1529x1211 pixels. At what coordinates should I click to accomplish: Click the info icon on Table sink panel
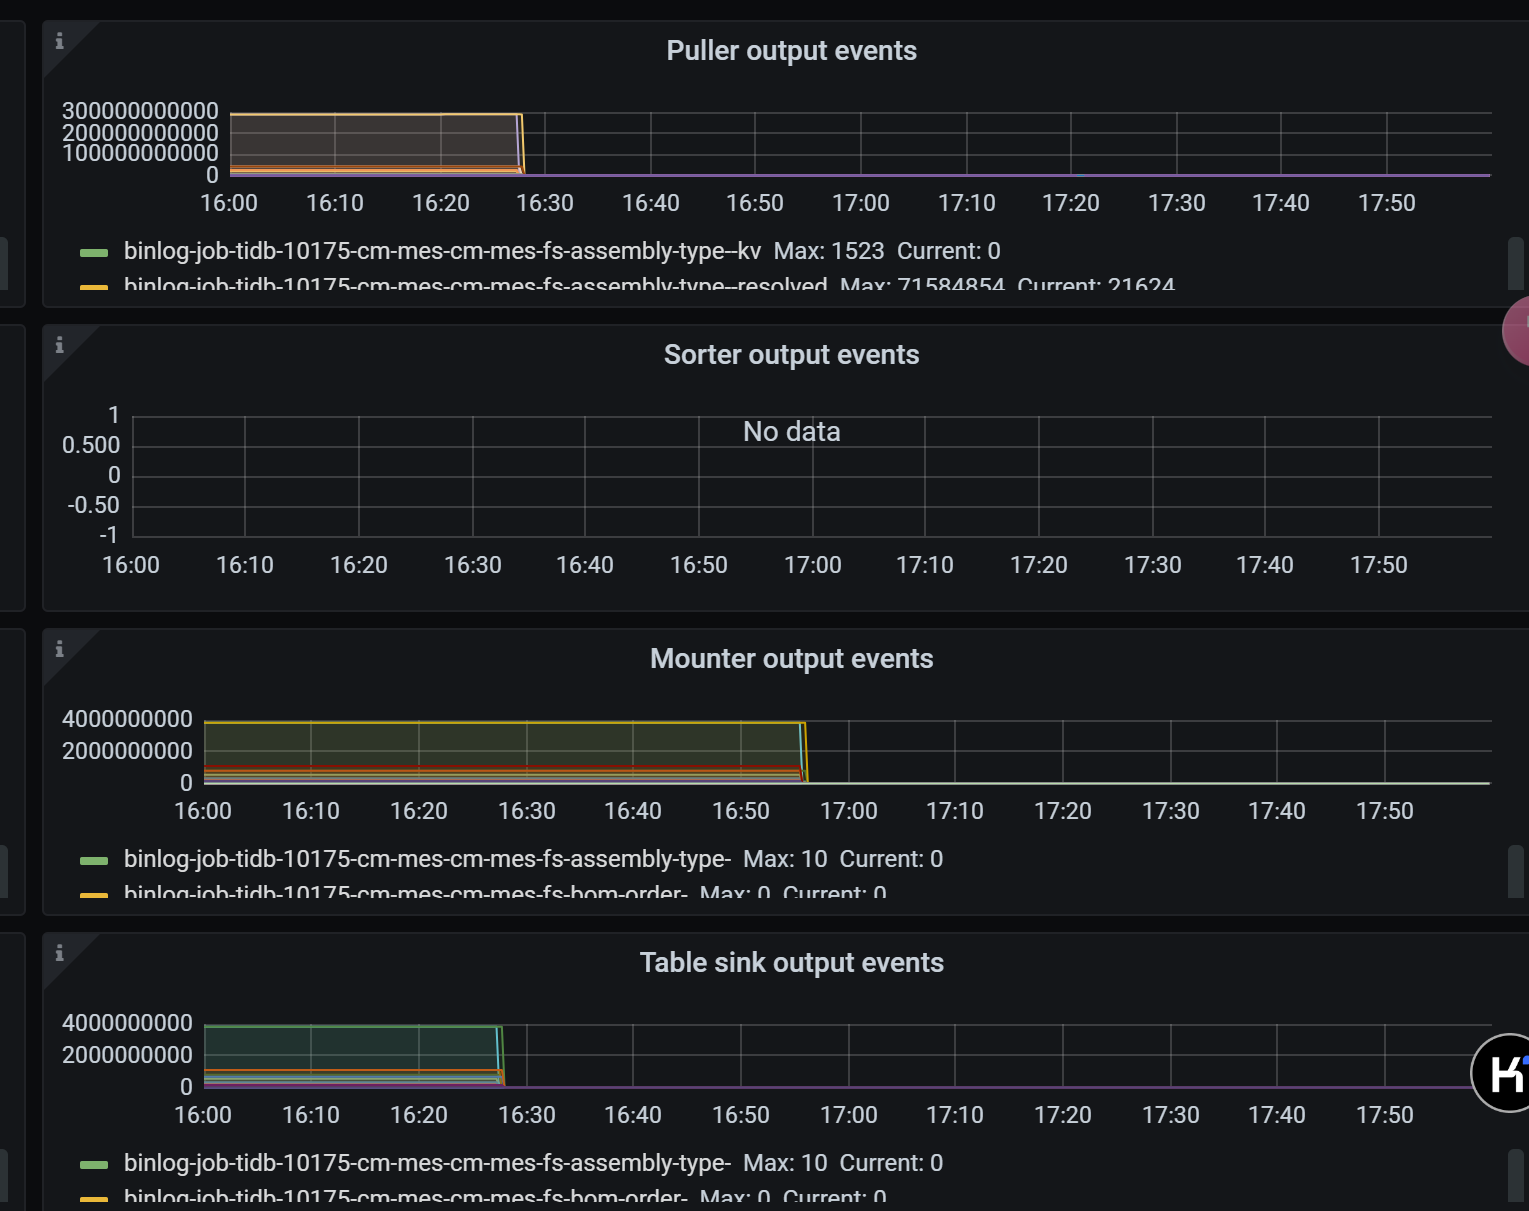coord(60,953)
